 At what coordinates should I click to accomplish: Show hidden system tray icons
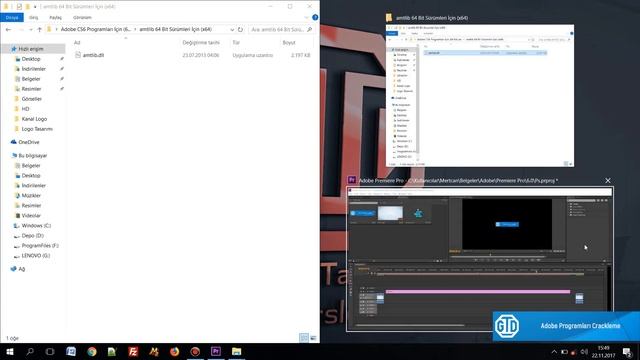[554, 352]
